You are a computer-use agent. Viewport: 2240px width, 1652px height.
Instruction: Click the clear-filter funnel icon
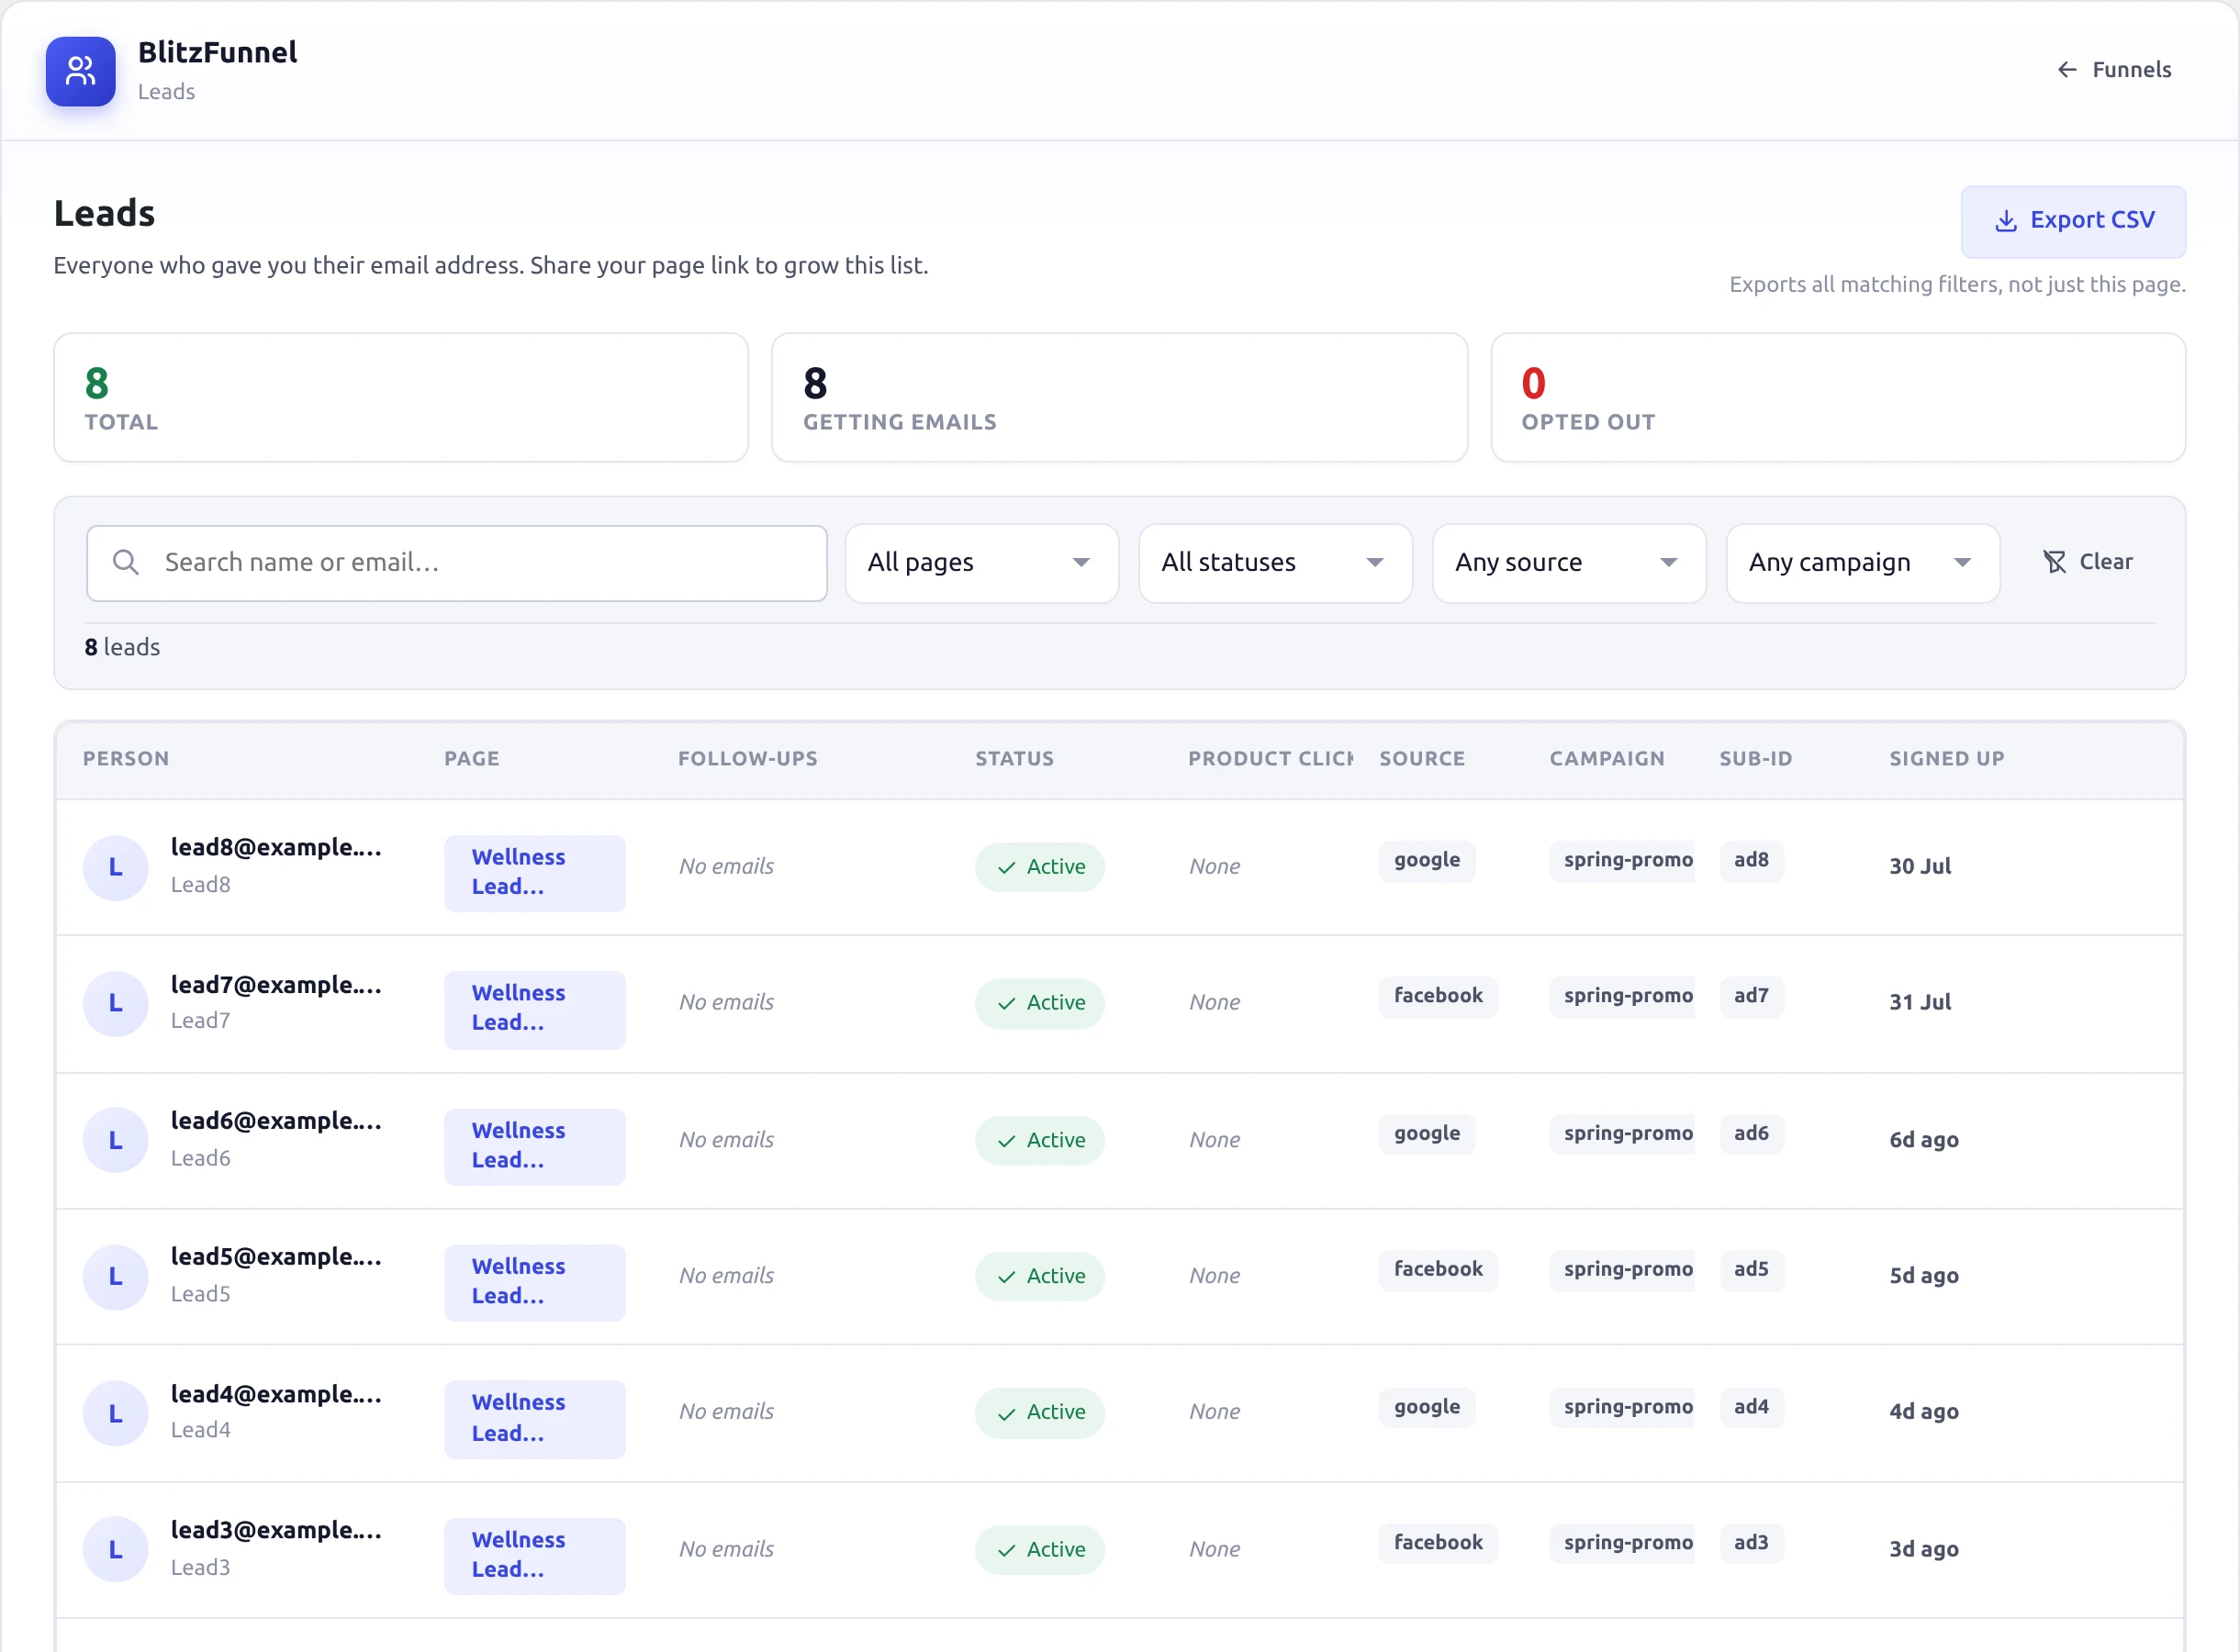click(x=2054, y=562)
